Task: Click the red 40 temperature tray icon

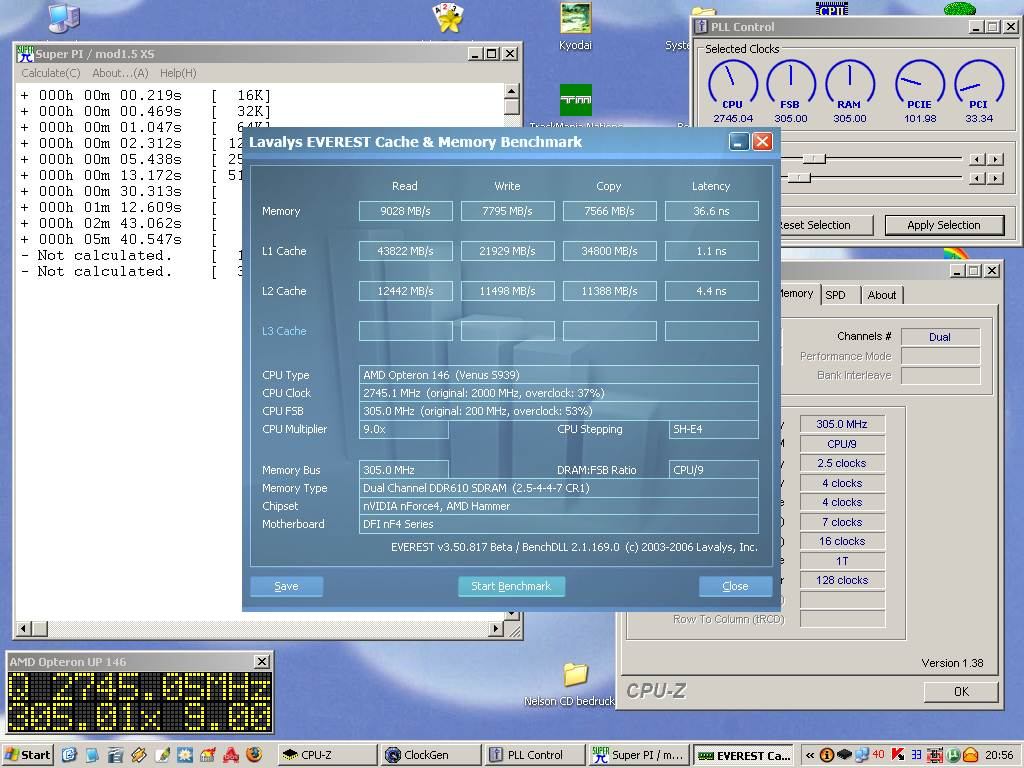Action: 878,755
